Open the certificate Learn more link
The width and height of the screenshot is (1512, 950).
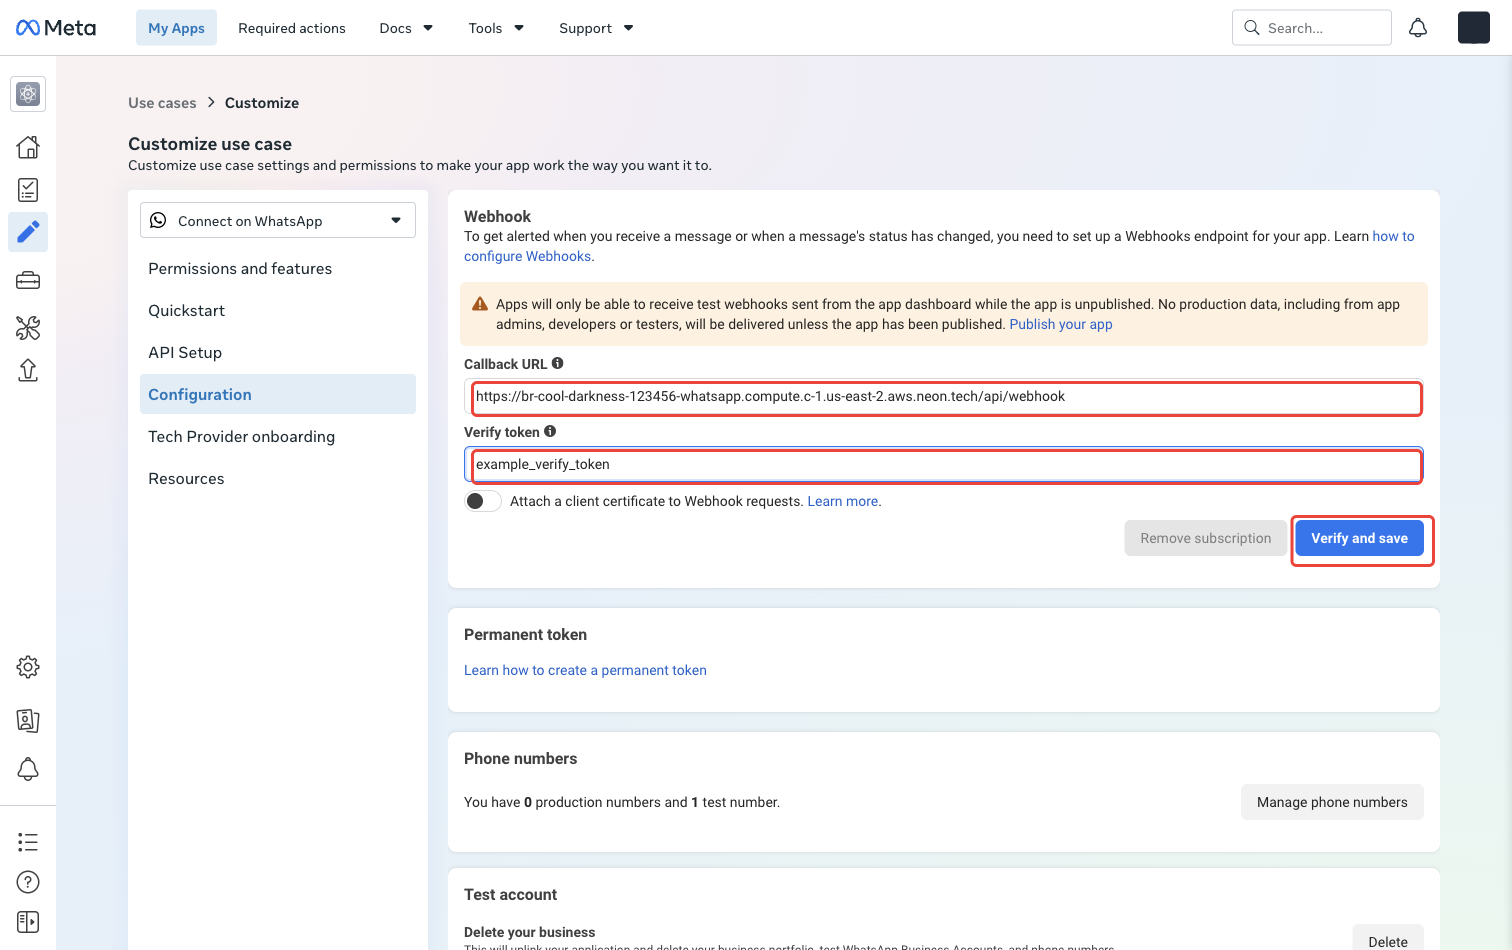pos(843,501)
